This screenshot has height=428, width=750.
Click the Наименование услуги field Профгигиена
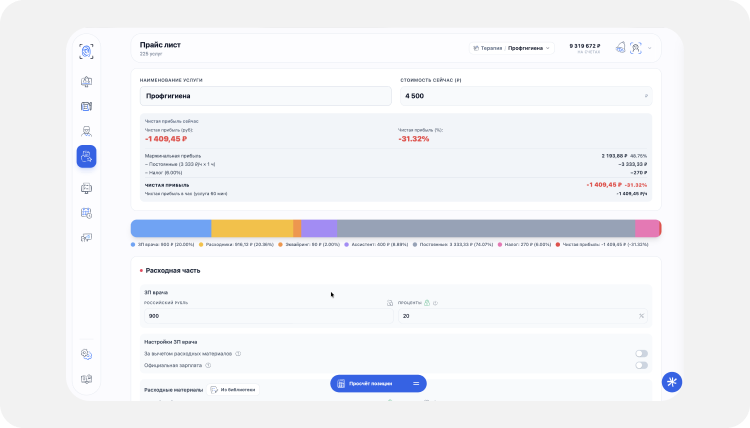[265, 96]
